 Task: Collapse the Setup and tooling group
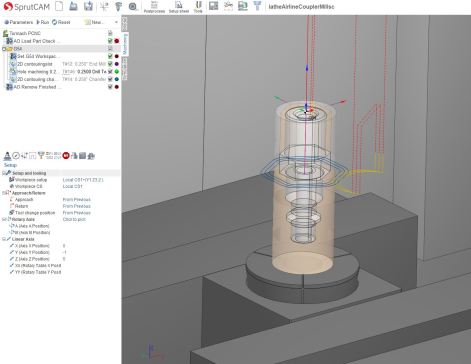[4, 173]
